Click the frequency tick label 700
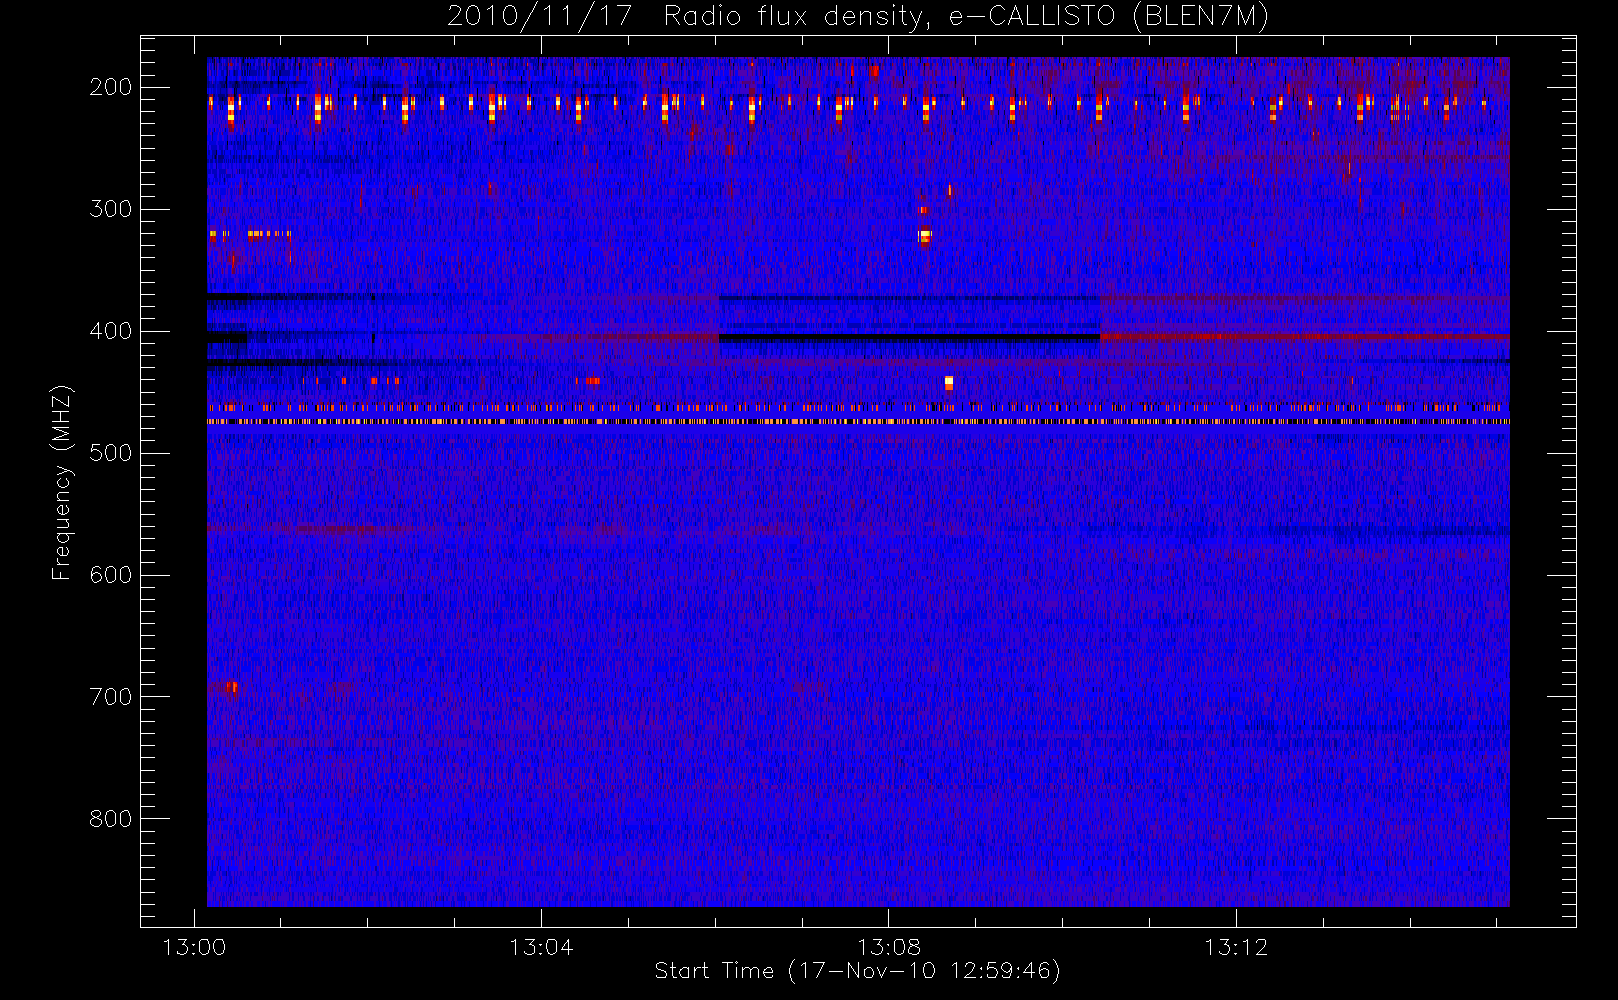Image resolution: width=1618 pixels, height=1000 pixels. (111, 697)
